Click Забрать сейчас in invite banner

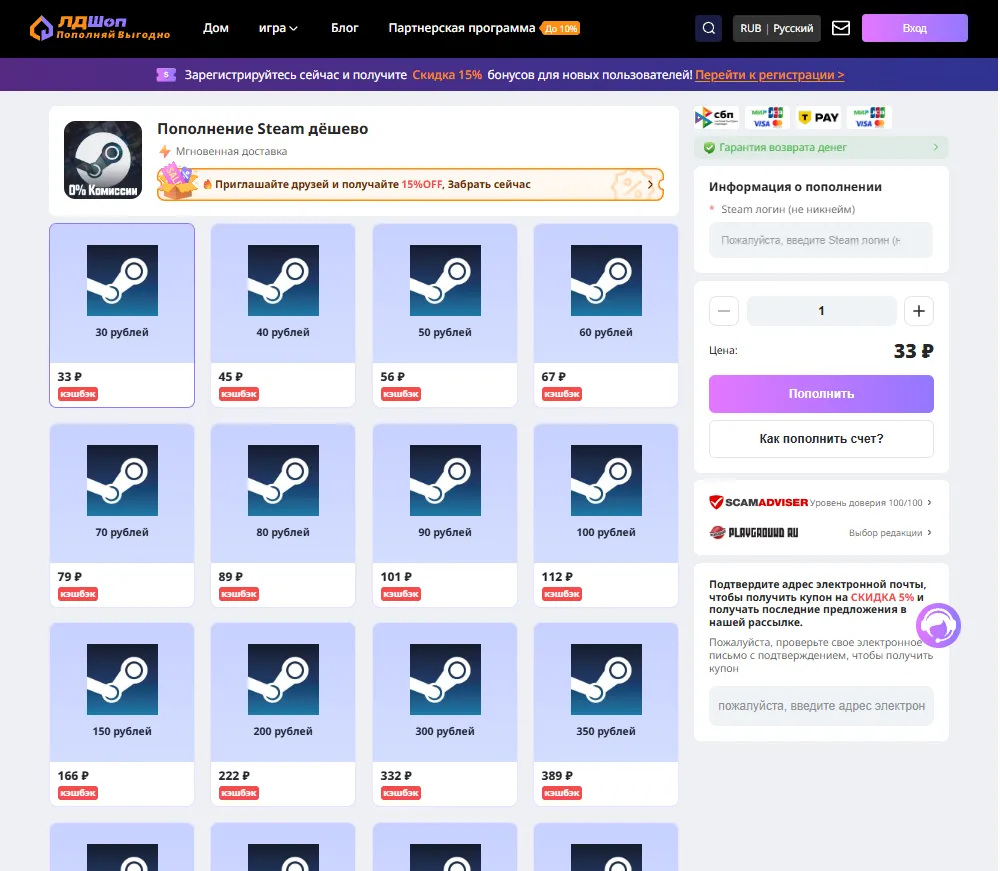489,184
